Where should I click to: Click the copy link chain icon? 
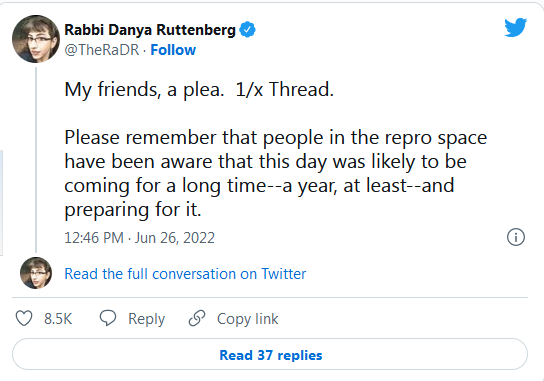tap(197, 318)
